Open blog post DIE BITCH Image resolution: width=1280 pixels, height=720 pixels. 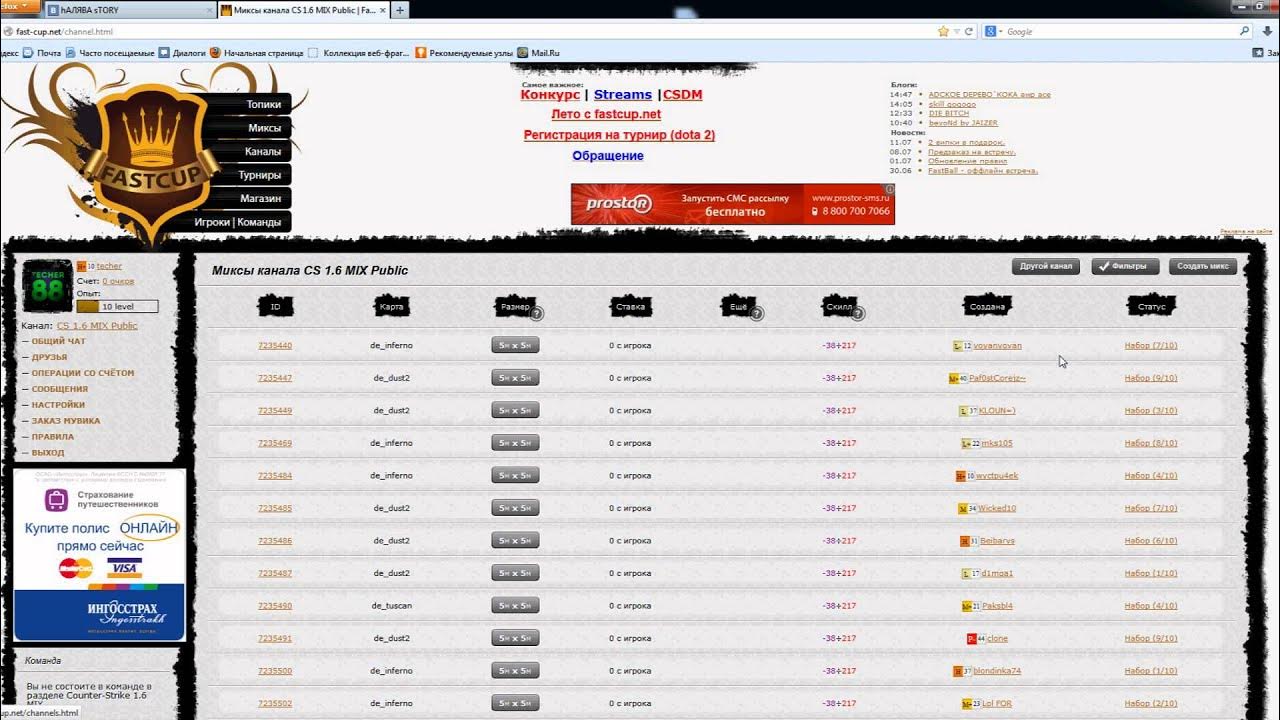949,113
